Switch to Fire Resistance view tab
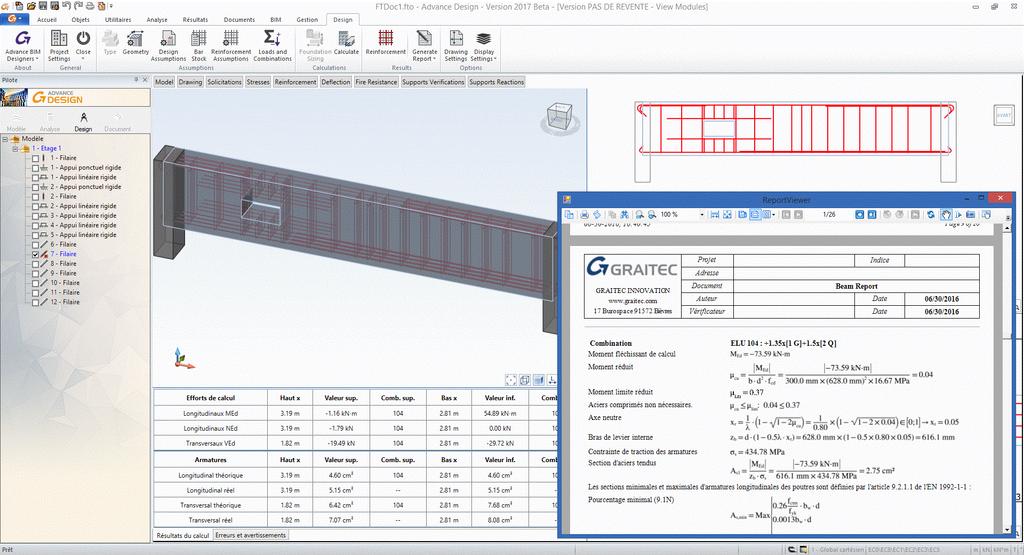Screen dimensions: 1024x555 tap(376, 82)
